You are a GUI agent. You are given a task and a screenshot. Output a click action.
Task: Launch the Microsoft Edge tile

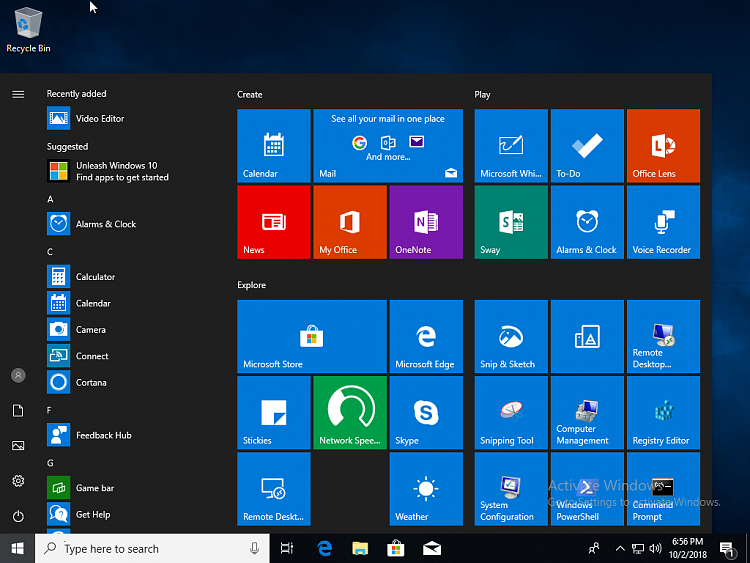[x=426, y=336]
